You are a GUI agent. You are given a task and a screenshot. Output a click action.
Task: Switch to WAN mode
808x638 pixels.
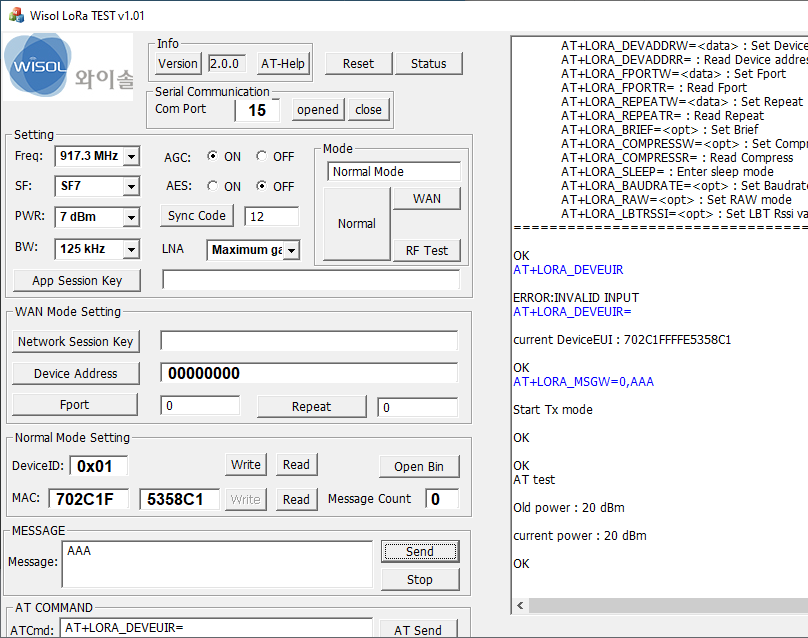pos(427,199)
